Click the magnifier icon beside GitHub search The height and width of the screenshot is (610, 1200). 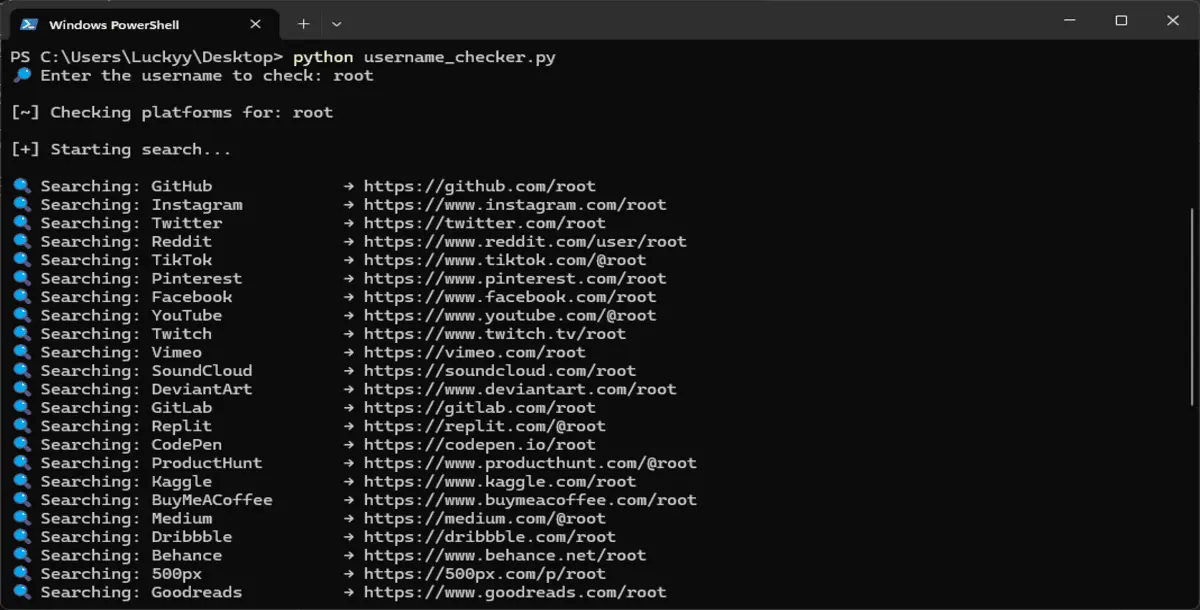point(21,185)
